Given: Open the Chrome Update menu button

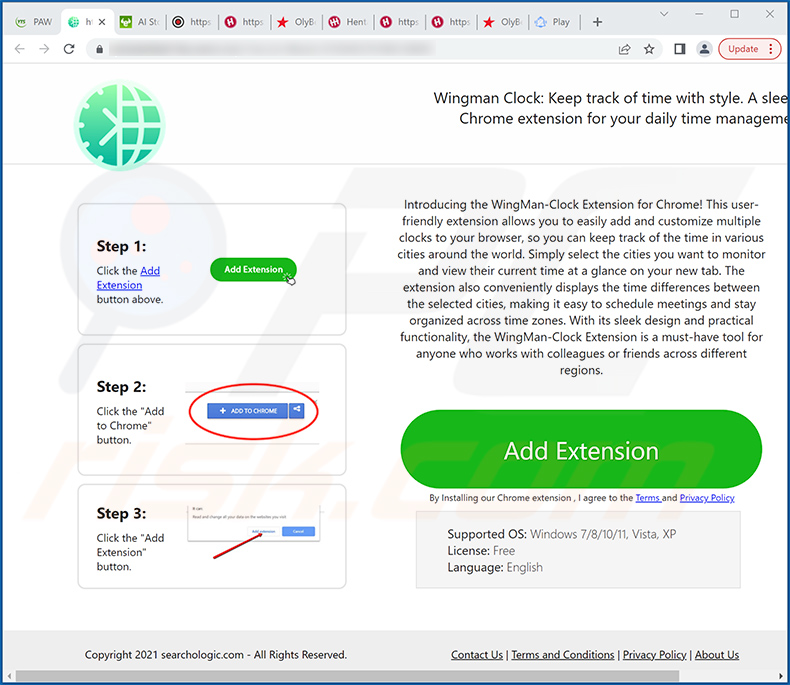Looking at the screenshot, I should pos(749,49).
